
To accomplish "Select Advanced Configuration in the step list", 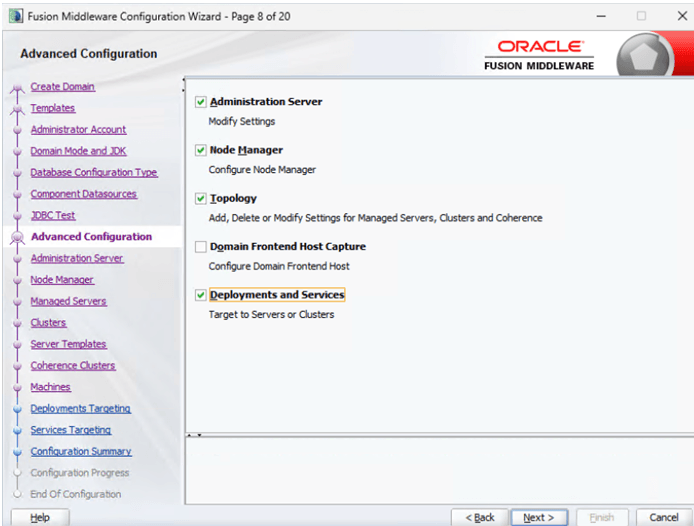I will [92, 237].
